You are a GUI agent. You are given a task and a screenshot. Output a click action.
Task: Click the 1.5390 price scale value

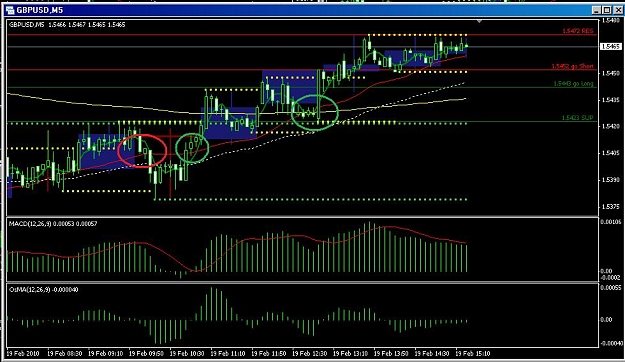(x=611, y=180)
